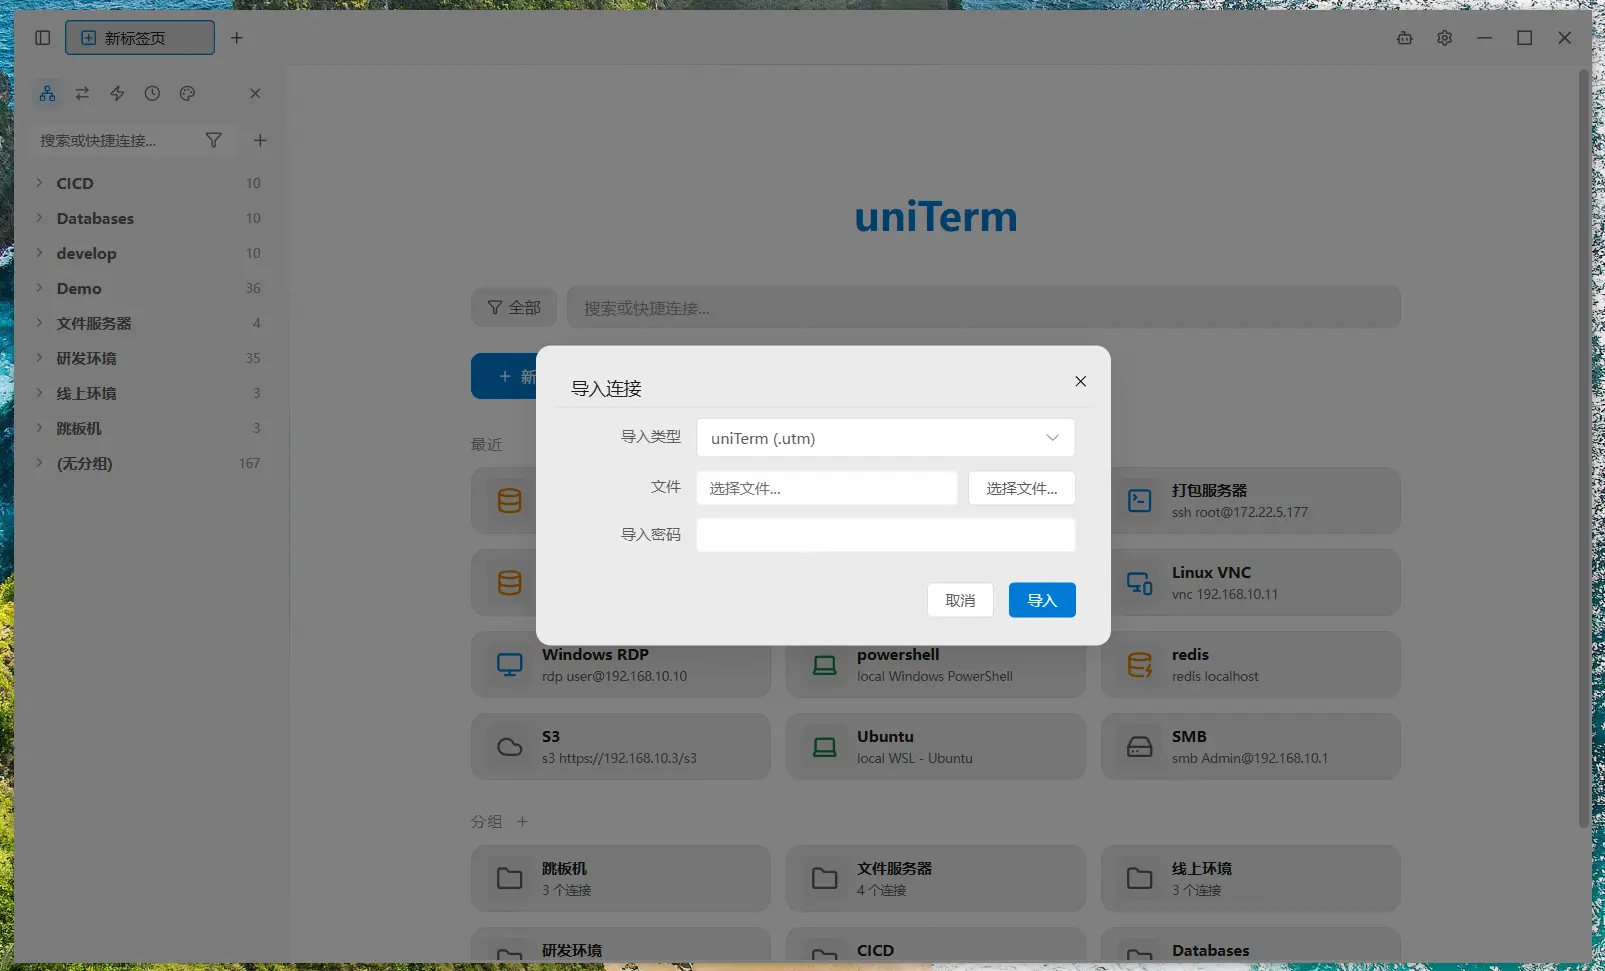Click the sidebar filter funnel icon

213,140
